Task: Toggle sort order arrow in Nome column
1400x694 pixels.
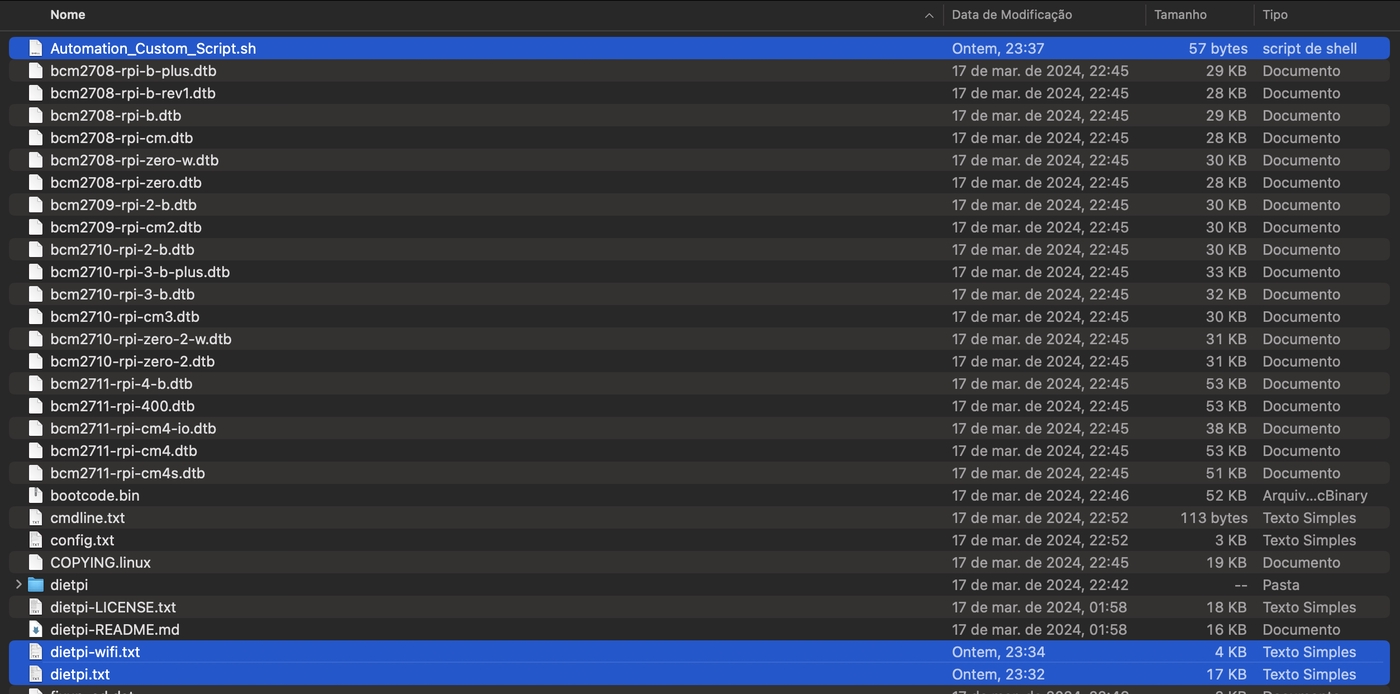Action: click(929, 15)
